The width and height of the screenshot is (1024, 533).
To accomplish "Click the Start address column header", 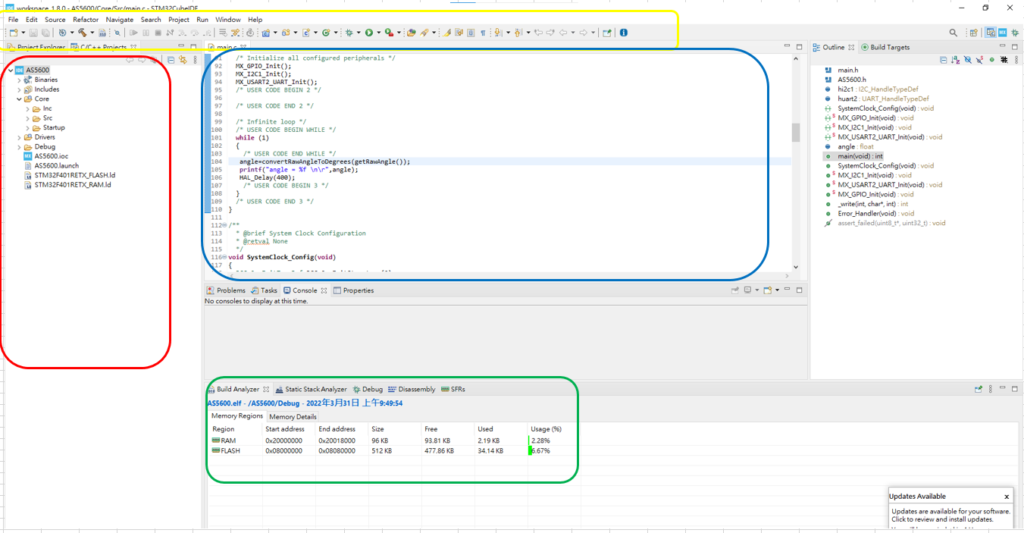I will (x=285, y=429).
